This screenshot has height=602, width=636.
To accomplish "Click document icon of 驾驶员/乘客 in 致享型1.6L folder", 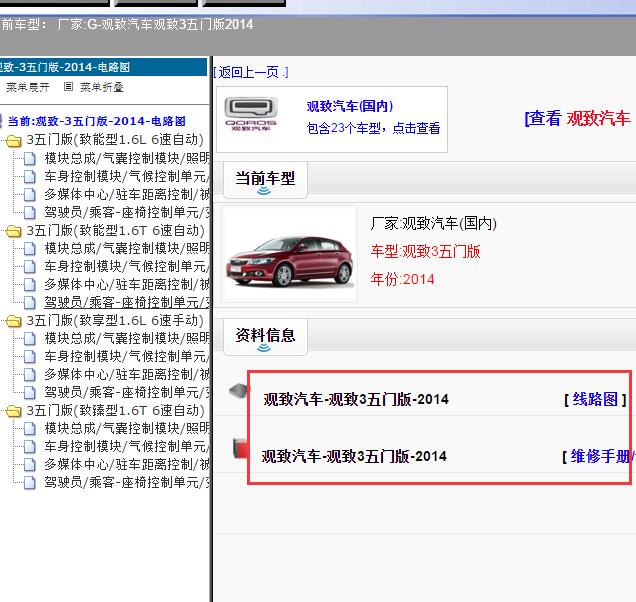I will [30, 393].
